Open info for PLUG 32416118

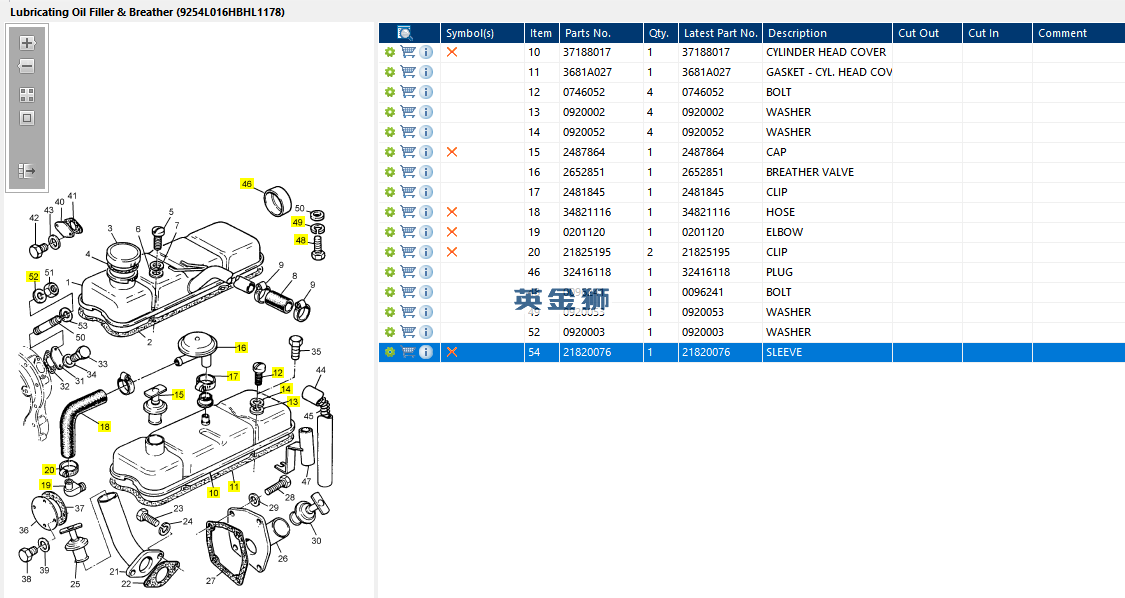426,272
